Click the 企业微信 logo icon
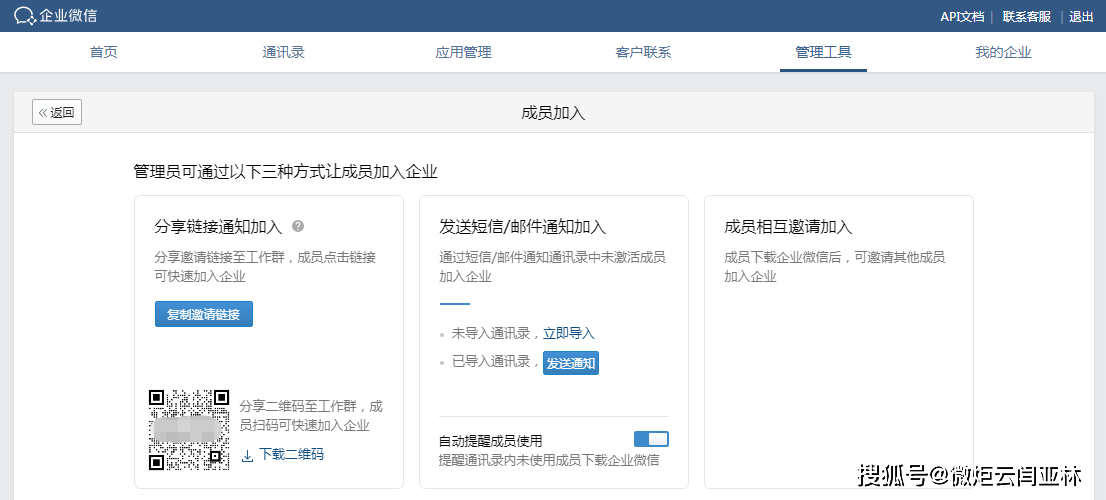 click(x=25, y=16)
